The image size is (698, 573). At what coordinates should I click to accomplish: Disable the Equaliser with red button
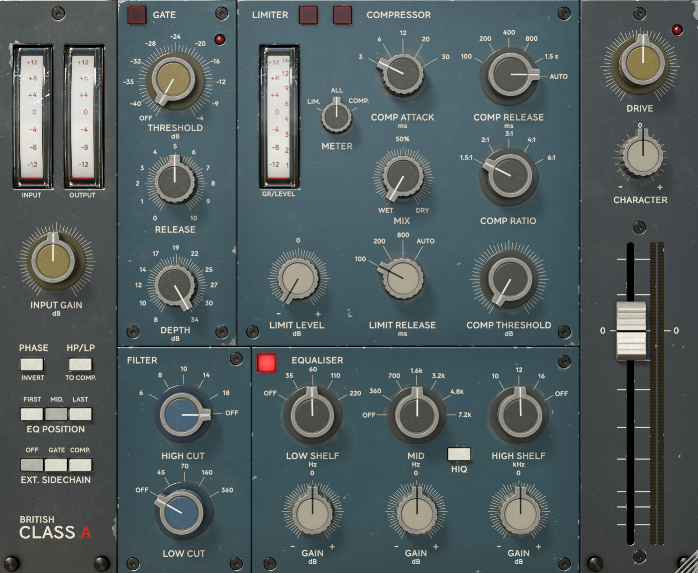266,362
